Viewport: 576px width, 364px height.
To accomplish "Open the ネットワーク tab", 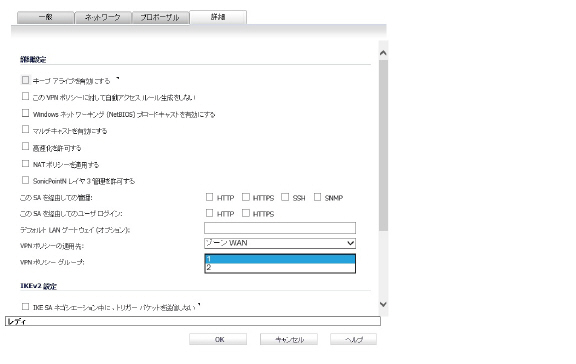I will (103, 17).
